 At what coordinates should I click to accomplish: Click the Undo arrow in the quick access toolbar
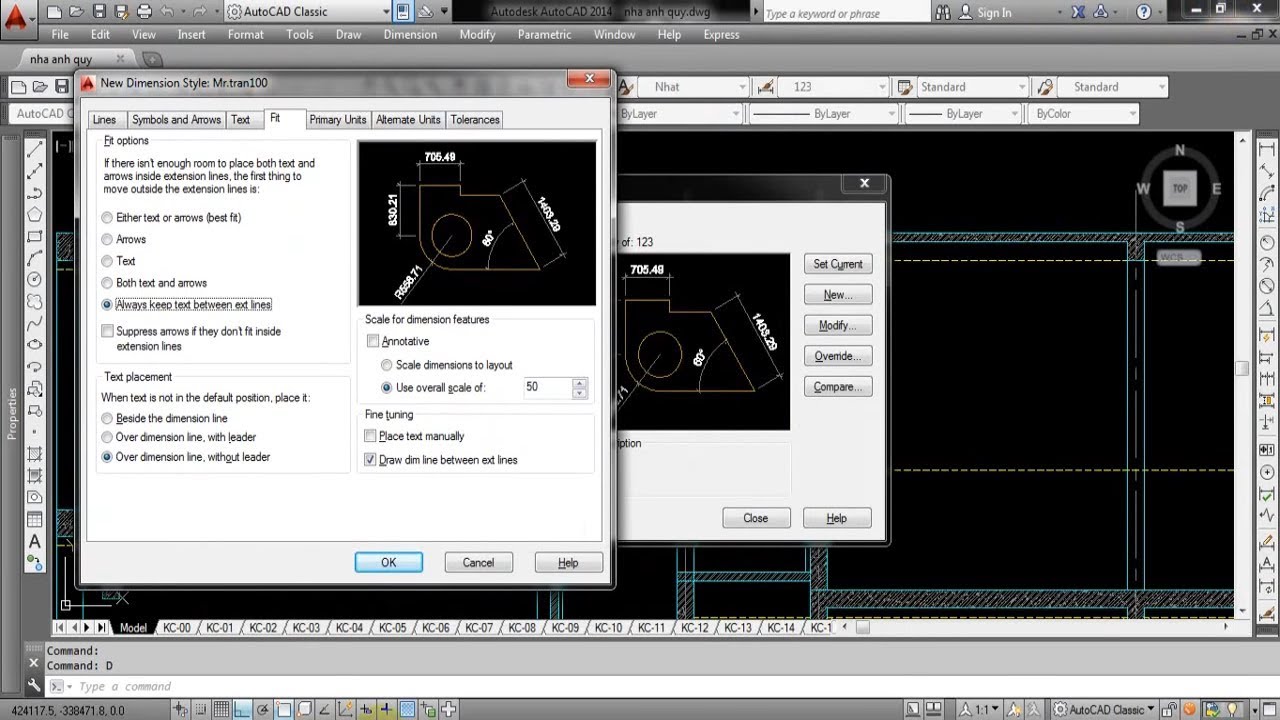coord(167,12)
